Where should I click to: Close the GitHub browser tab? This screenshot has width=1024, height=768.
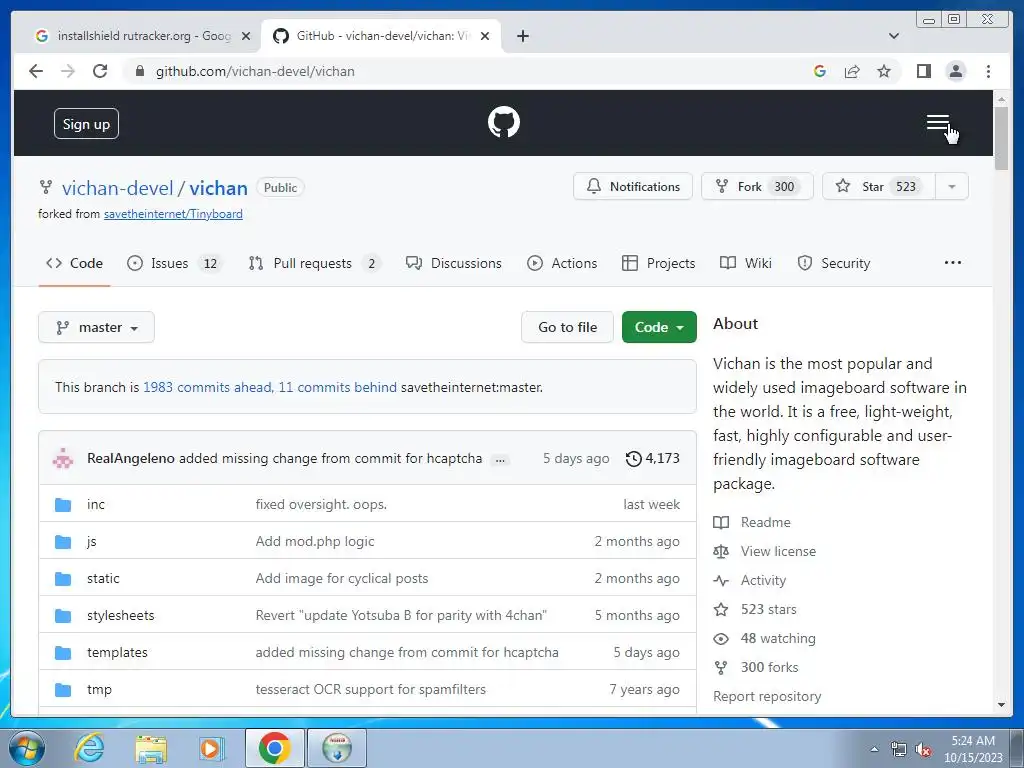pyautogui.click(x=485, y=37)
